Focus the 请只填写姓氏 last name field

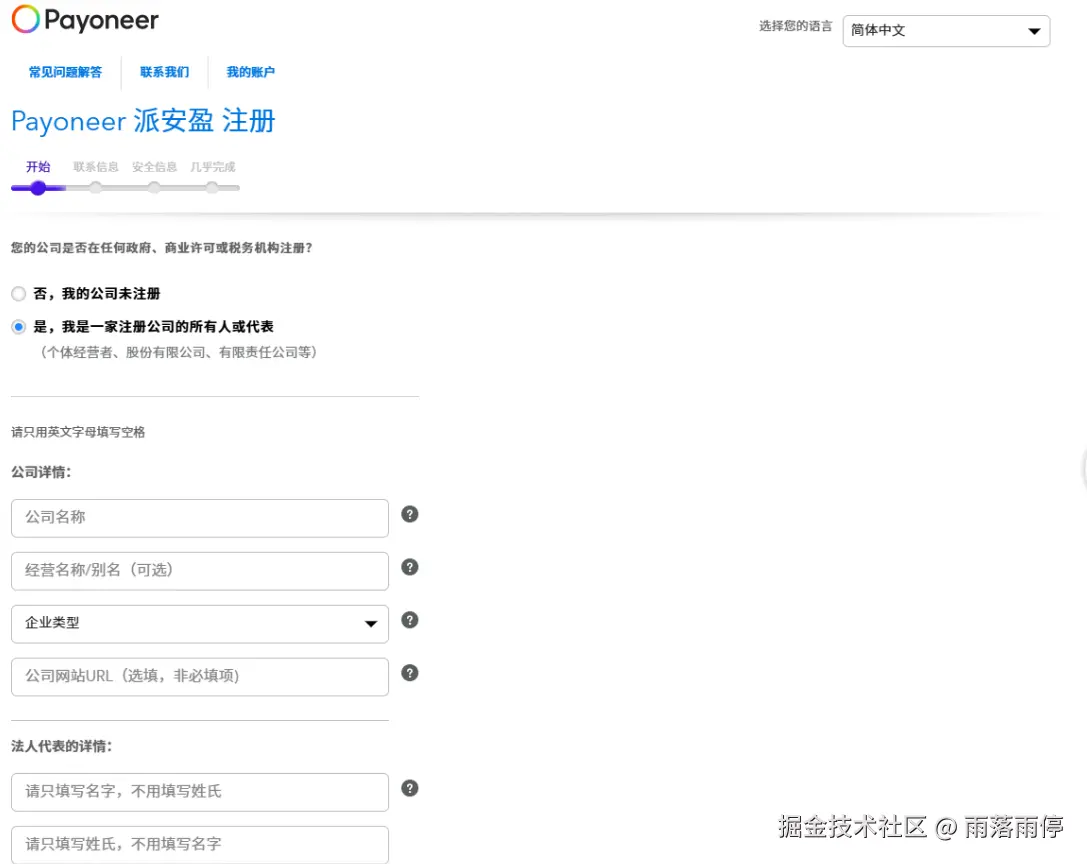tap(200, 845)
